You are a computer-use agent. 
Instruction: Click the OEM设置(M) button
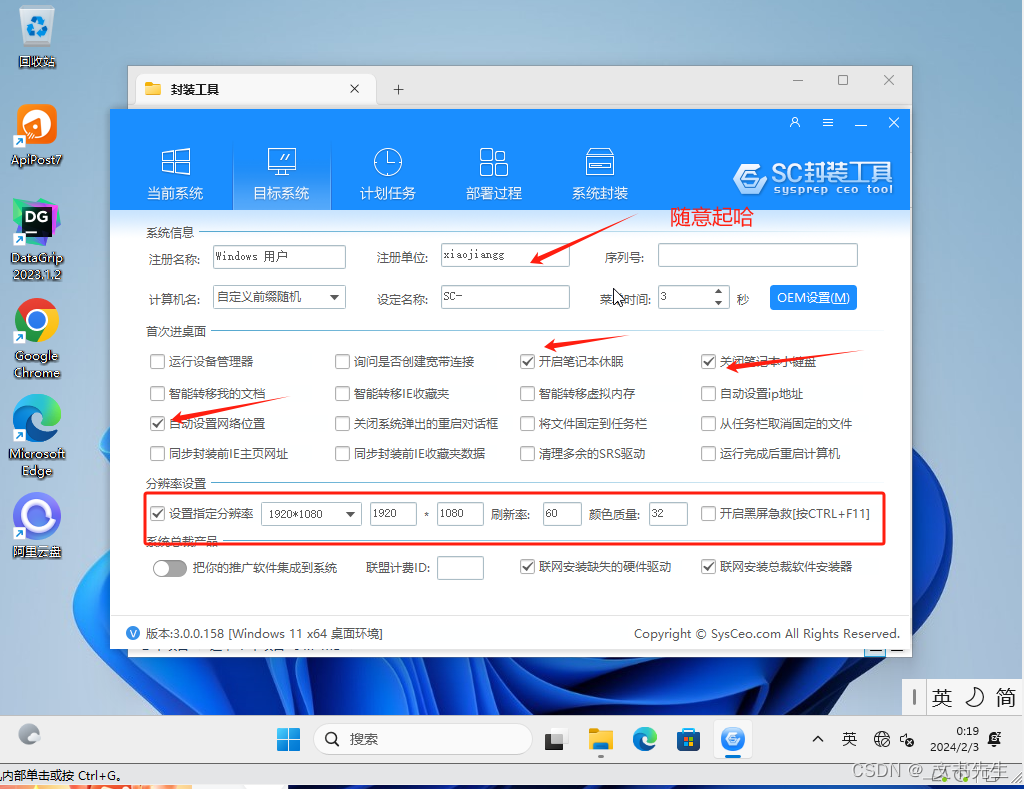pos(813,298)
